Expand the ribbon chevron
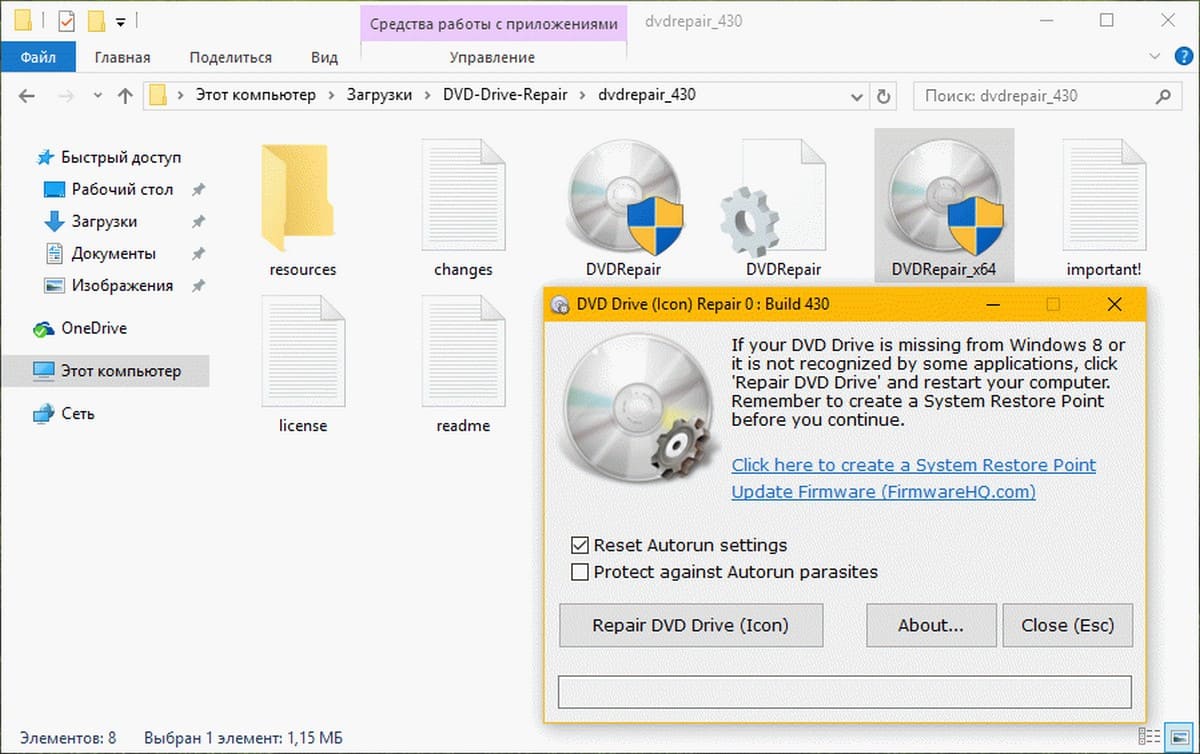This screenshot has width=1200, height=754. click(1155, 57)
